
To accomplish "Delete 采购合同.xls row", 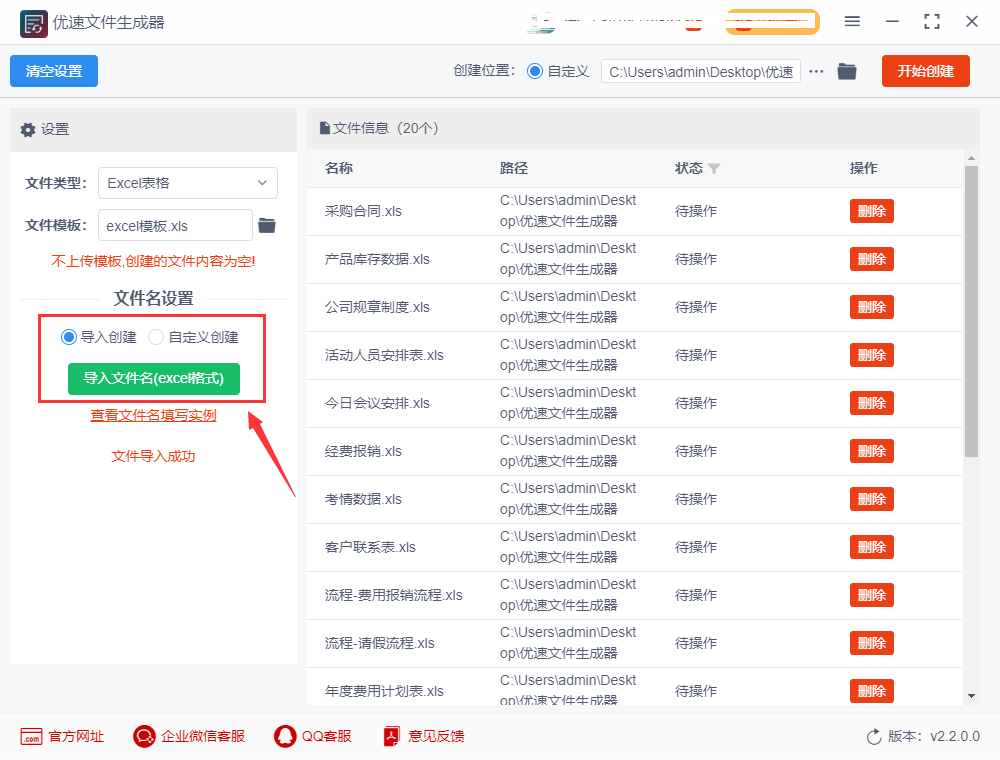I will click(871, 211).
